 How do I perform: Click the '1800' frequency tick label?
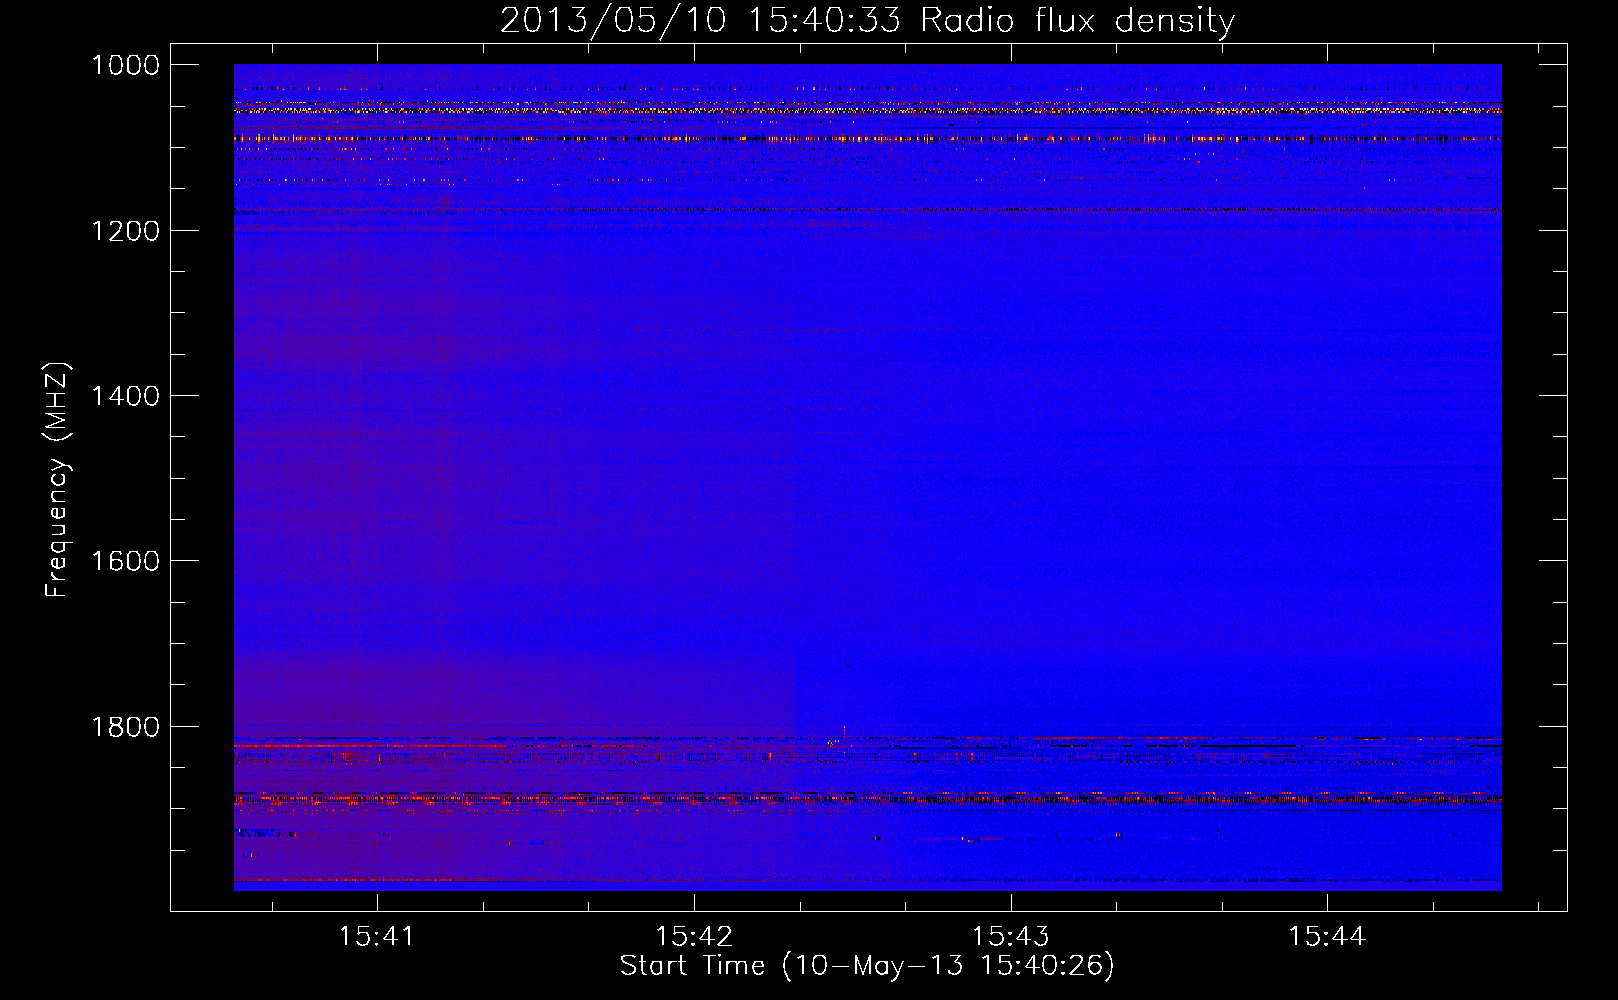point(126,727)
